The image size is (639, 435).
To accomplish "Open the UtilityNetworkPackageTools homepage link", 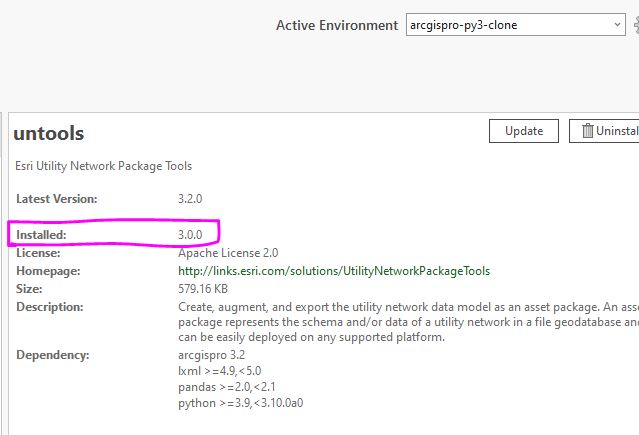I will click(x=334, y=271).
